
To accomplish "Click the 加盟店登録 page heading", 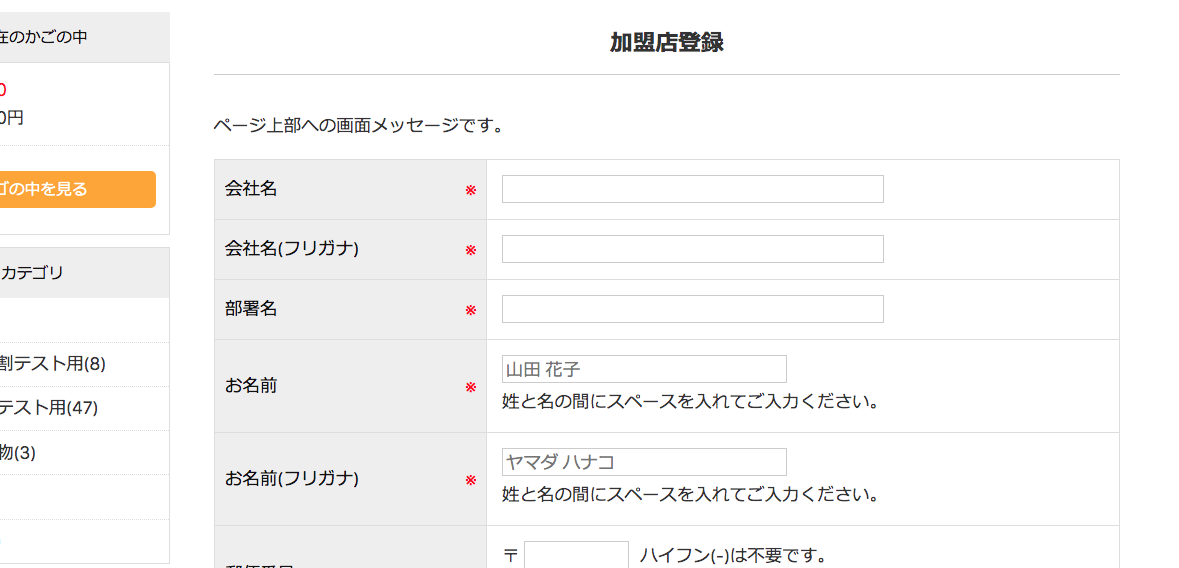I will click(x=666, y=43).
